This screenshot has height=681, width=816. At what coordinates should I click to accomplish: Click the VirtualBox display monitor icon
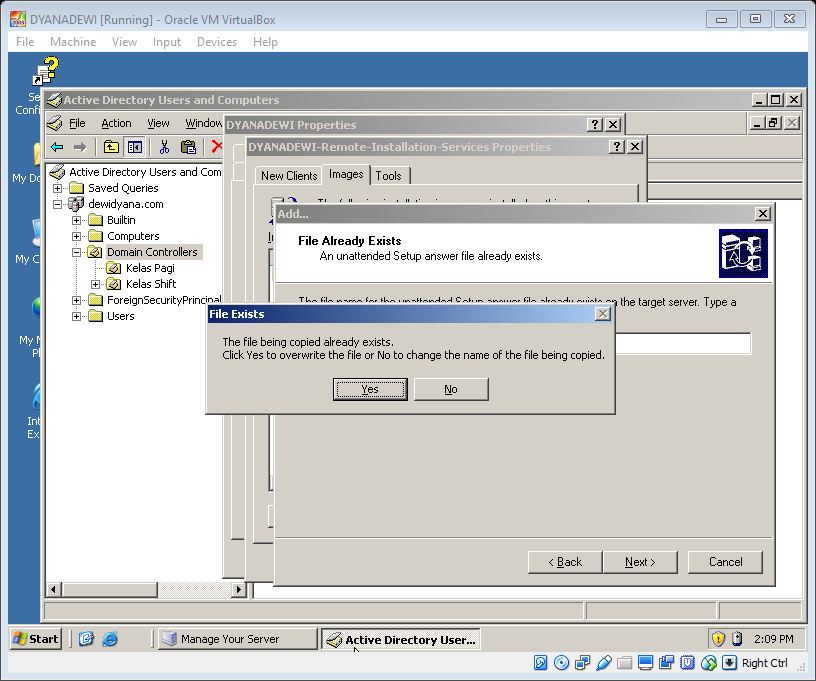pos(645,663)
